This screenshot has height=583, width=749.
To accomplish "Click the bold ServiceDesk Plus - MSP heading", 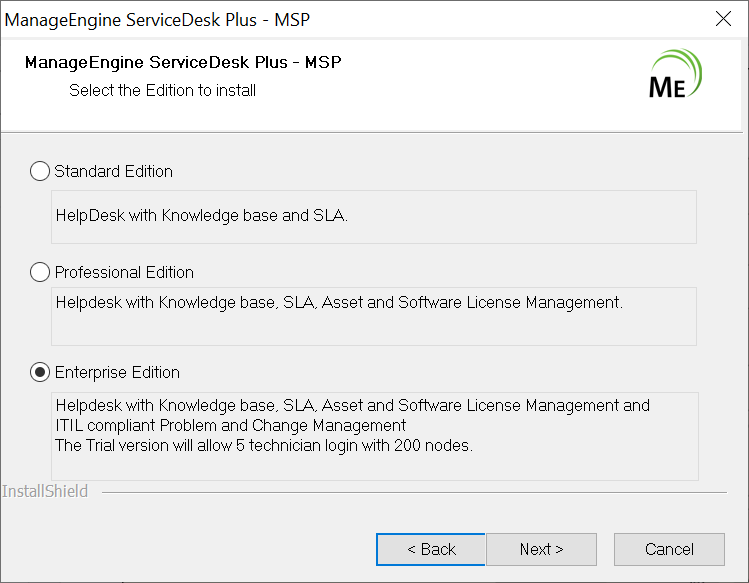I will tap(183, 62).
